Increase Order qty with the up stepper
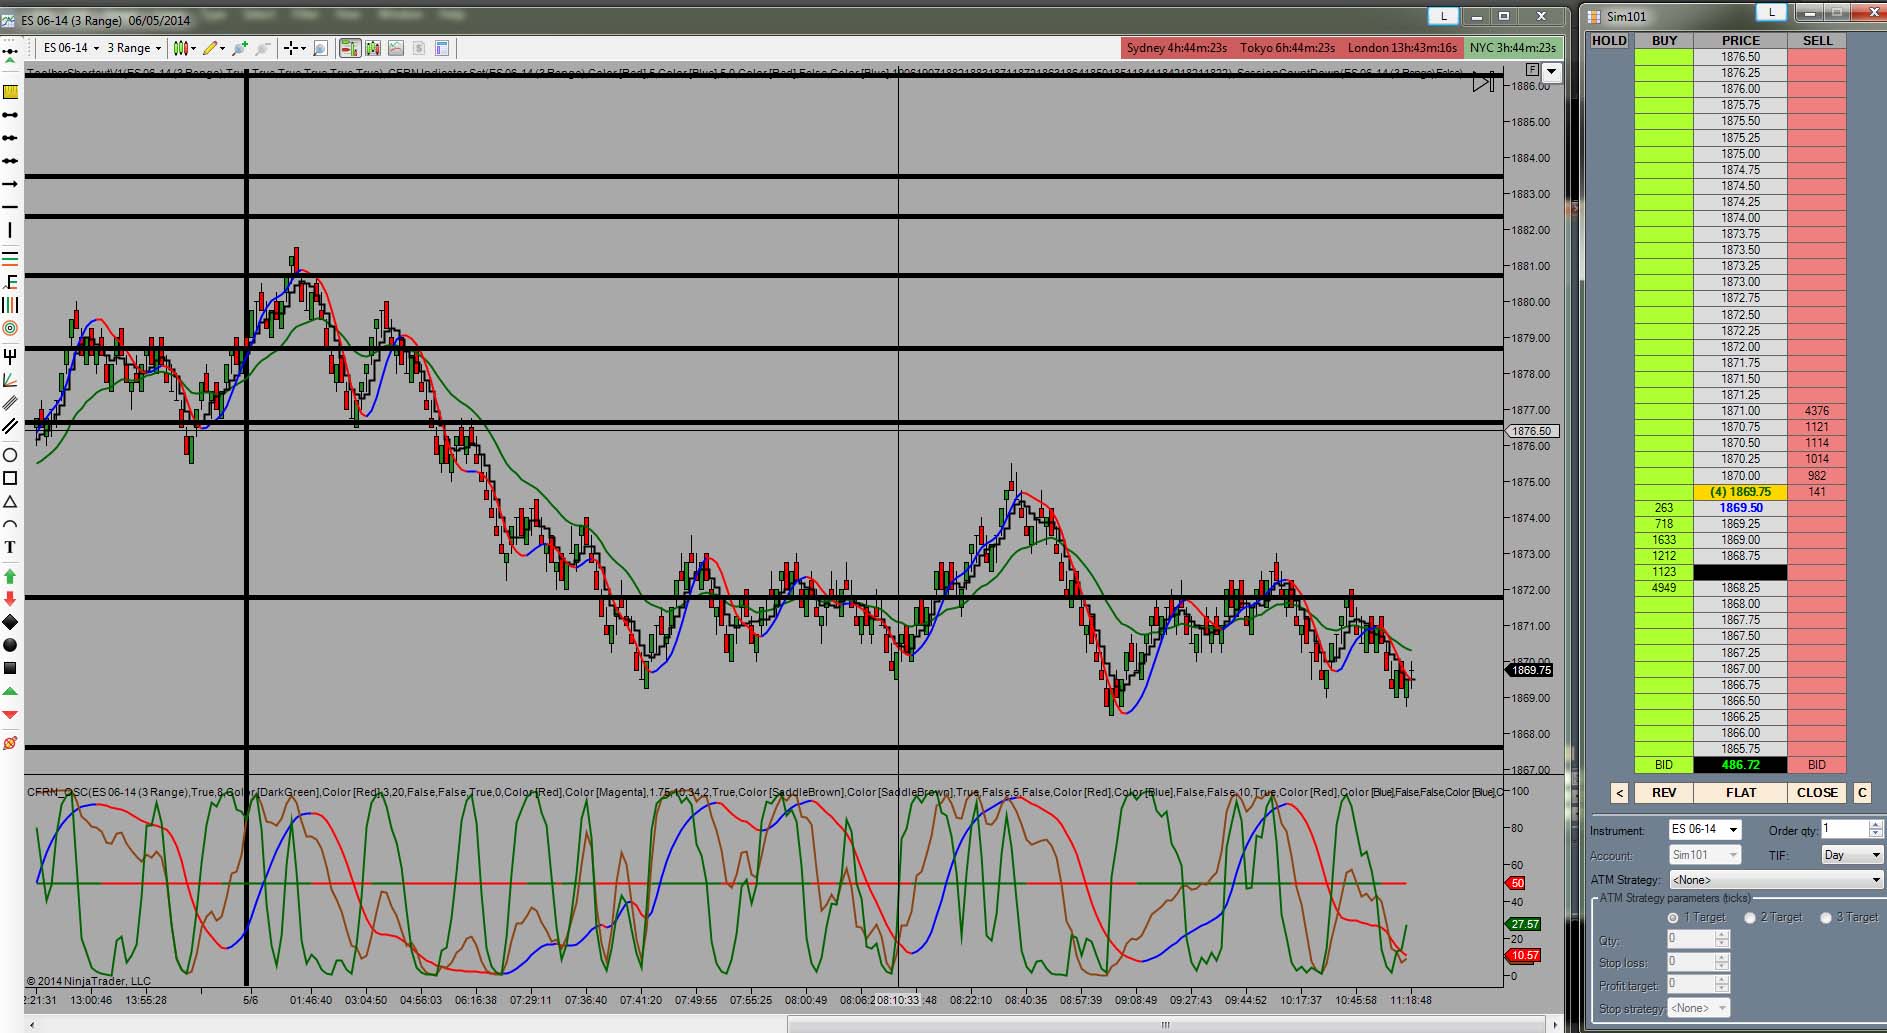This screenshot has height=1033, width=1887. pyautogui.click(x=1876, y=825)
